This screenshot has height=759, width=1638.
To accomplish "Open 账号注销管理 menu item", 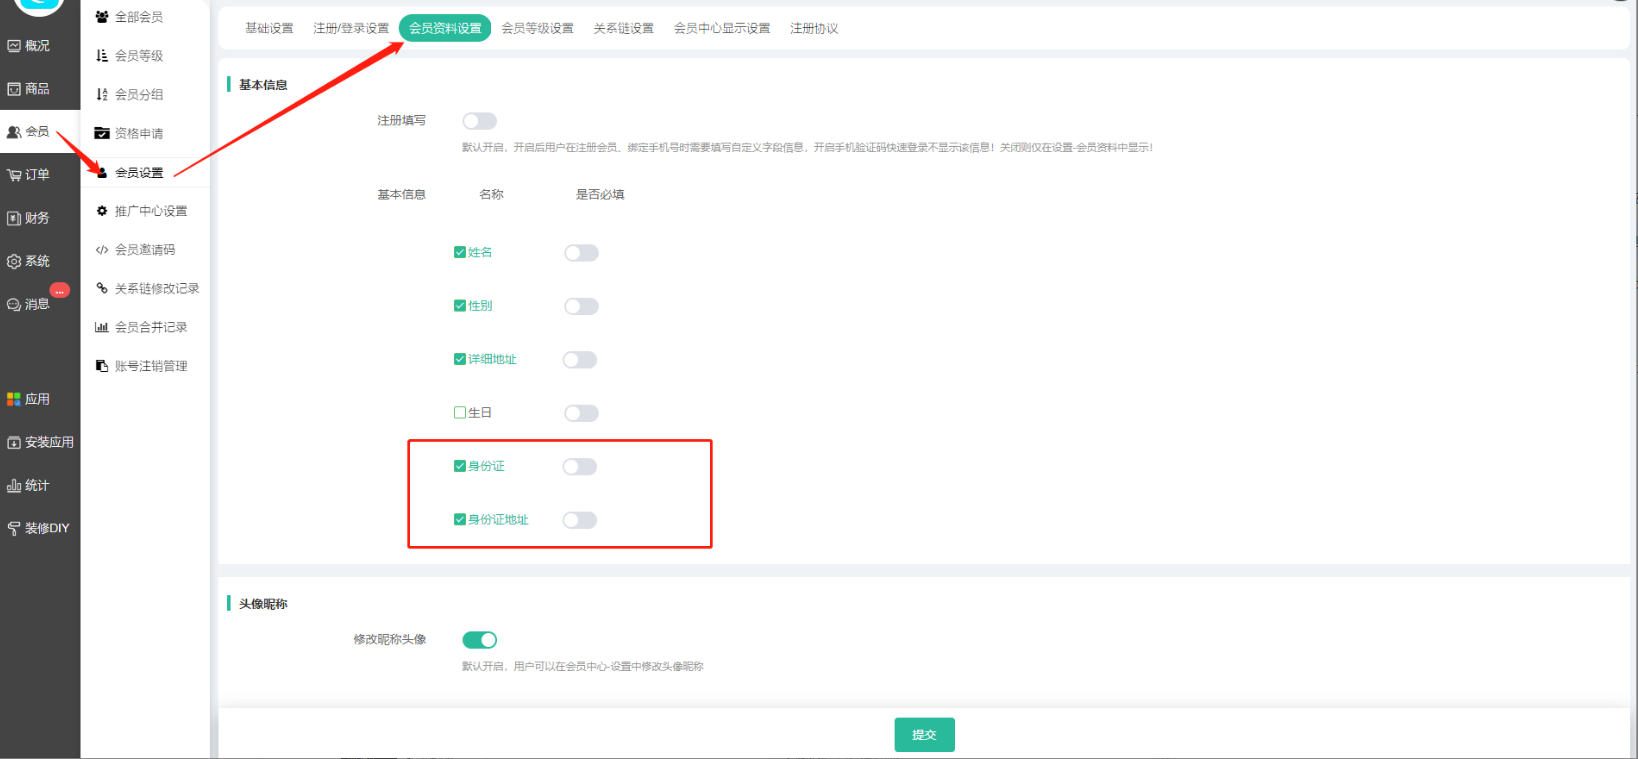I will point(150,366).
